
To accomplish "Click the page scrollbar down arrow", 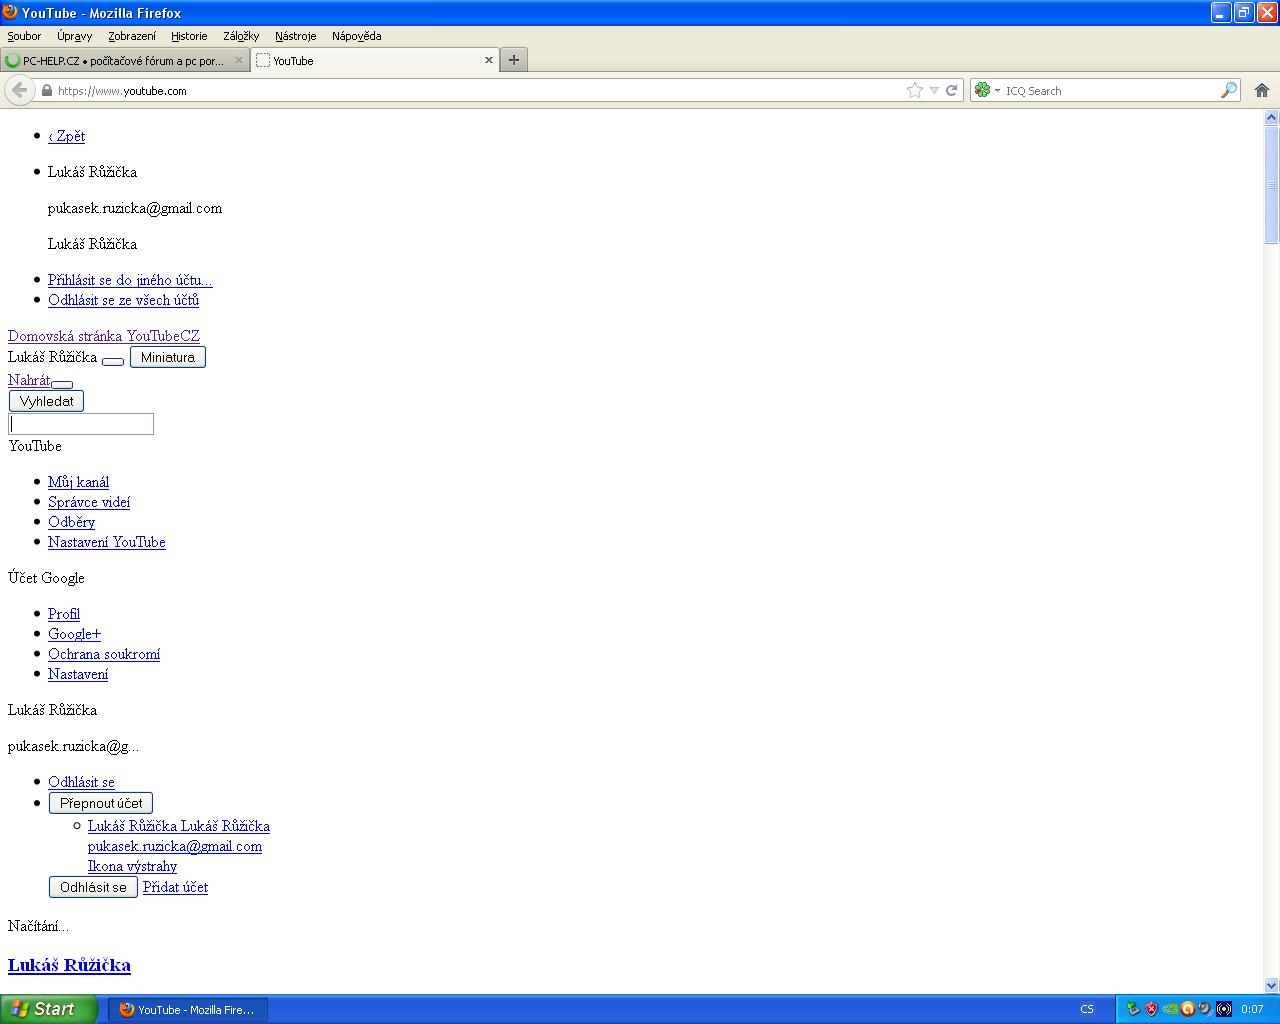I will (1271, 985).
